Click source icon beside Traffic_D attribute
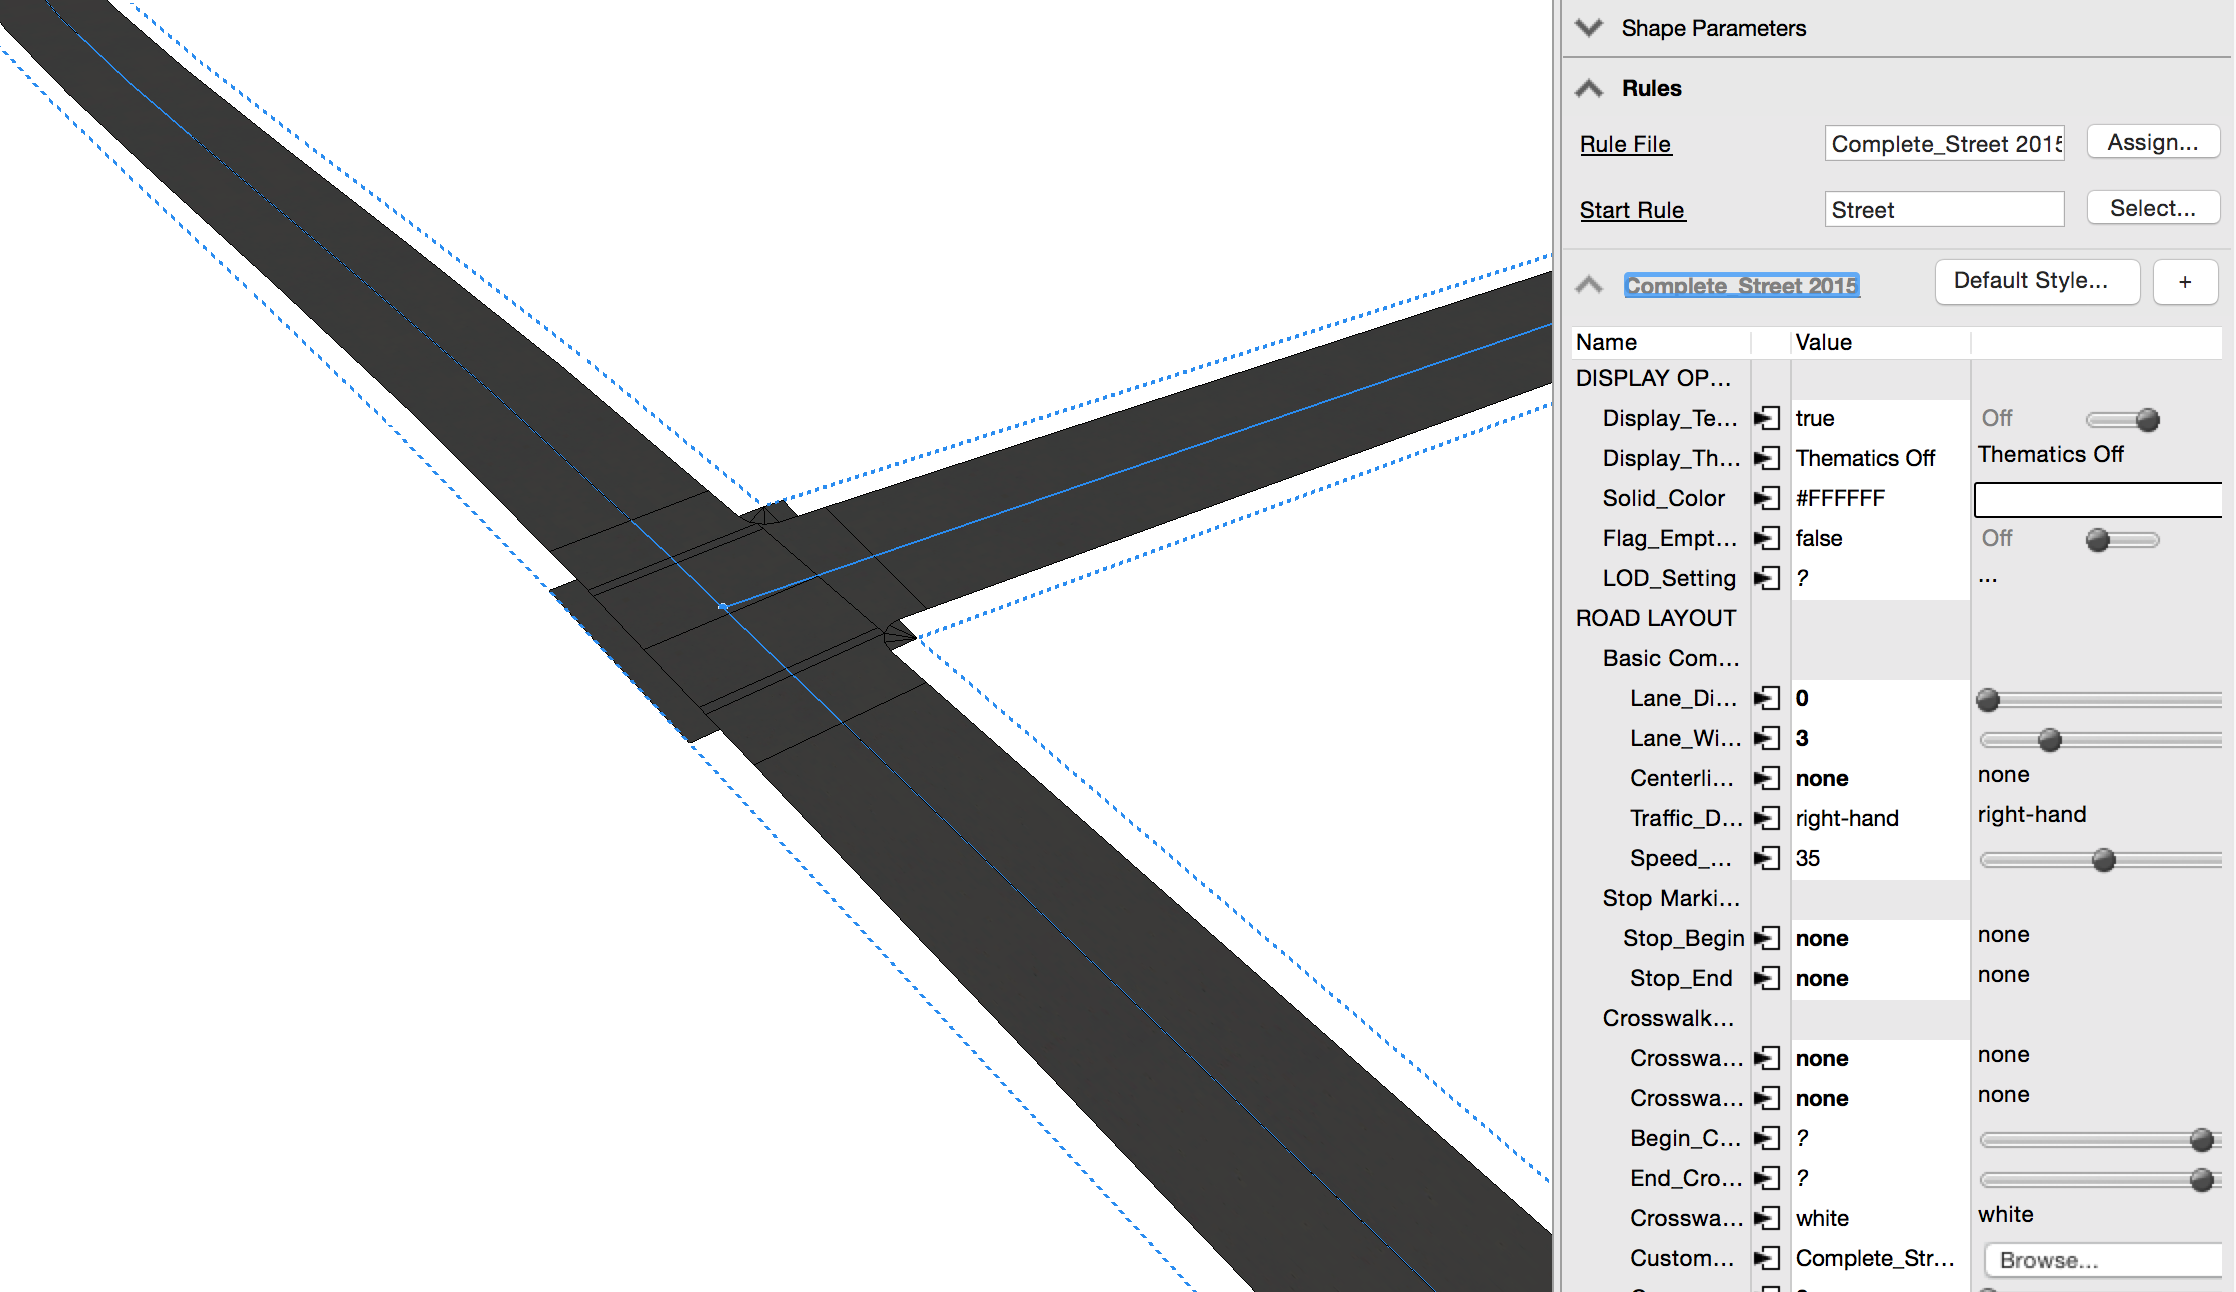Image resolution: width=2236 pixels, height=1292 pixels. (1767, 818)
